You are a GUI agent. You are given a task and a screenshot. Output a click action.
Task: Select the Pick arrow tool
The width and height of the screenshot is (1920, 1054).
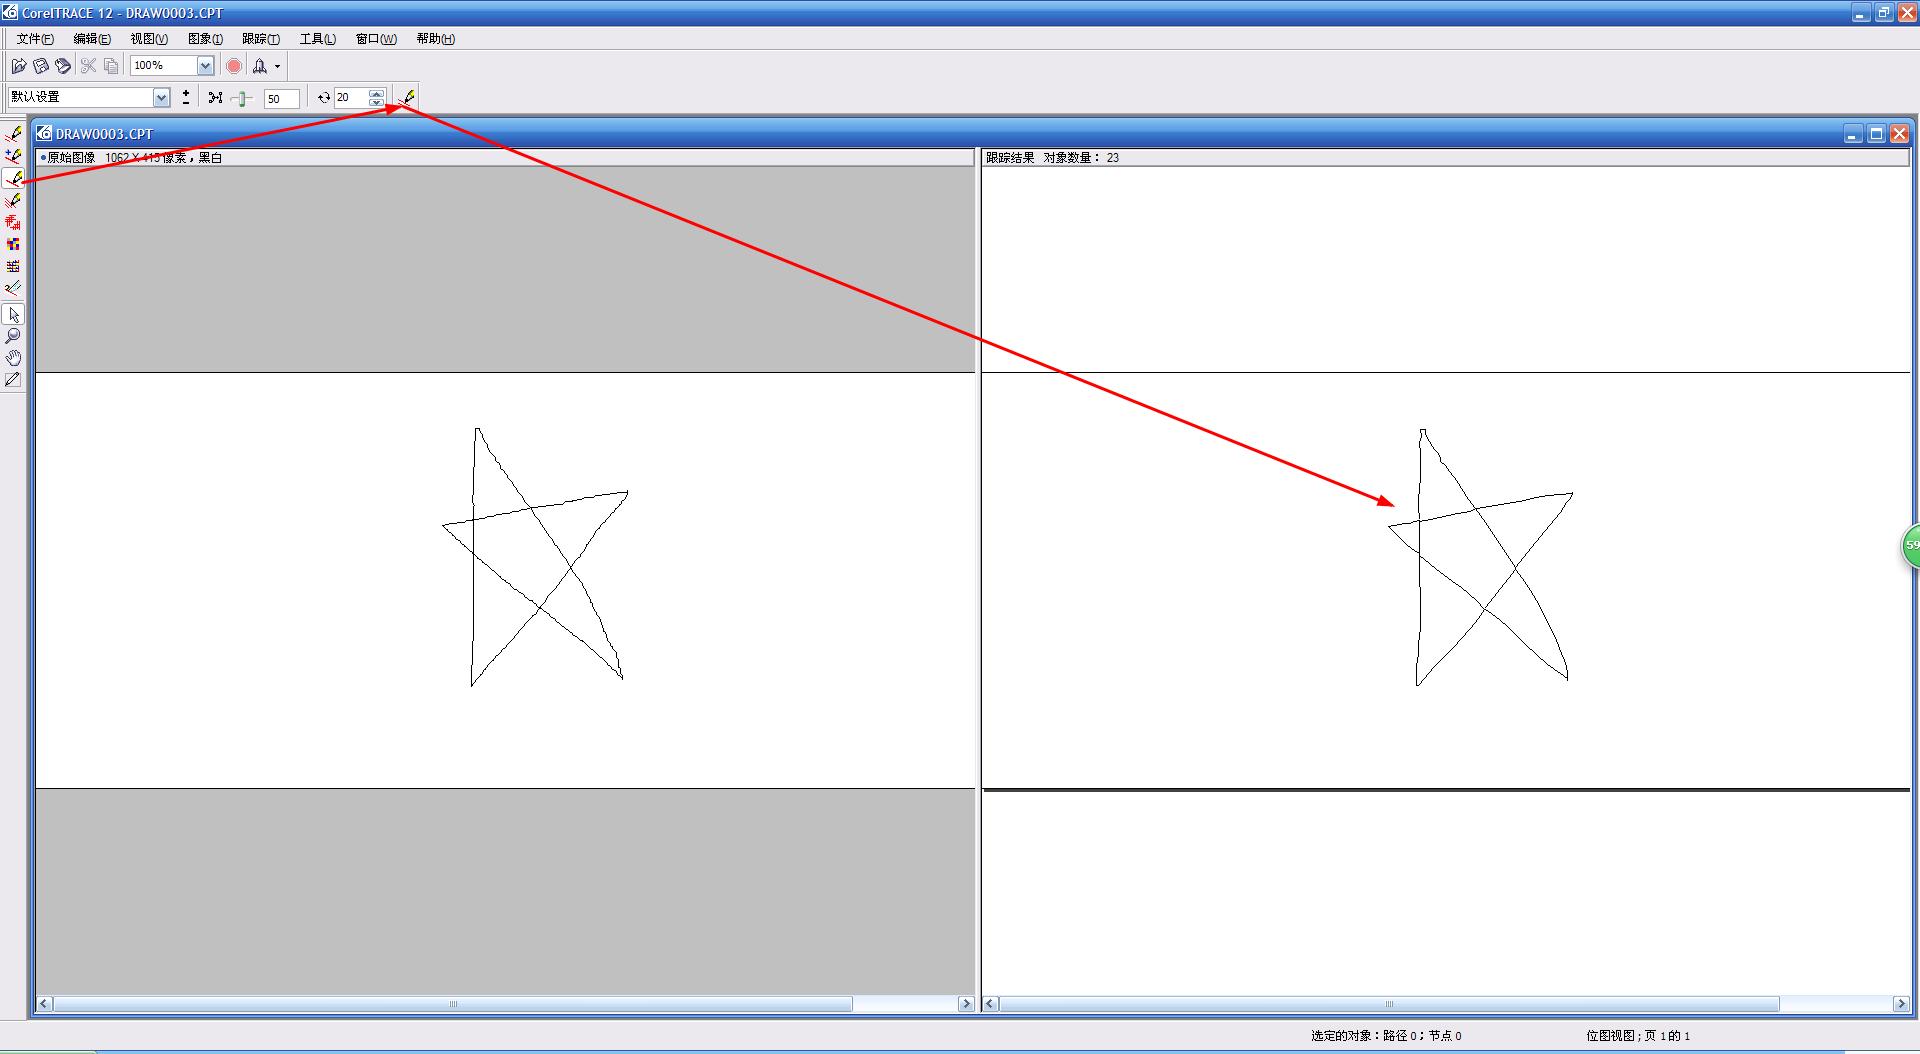click(x=13, y=315)
